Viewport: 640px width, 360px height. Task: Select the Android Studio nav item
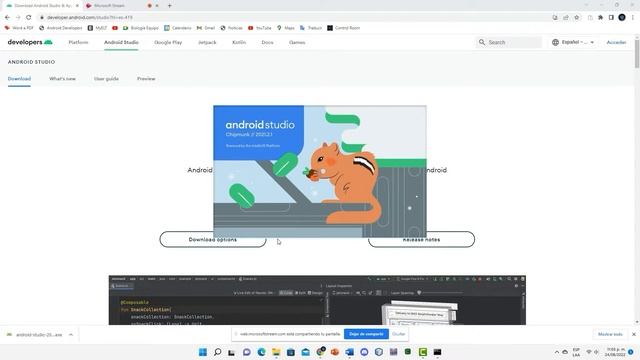121,42
